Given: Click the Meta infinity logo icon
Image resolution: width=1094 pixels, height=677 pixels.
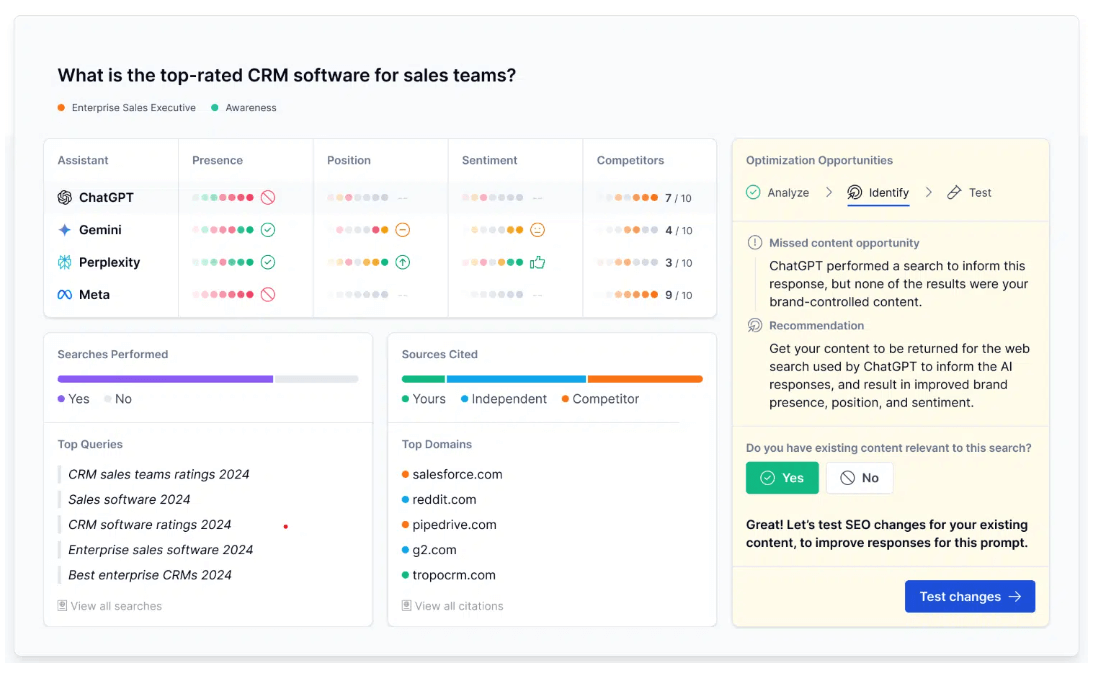Looking at the screenshot, I should [x=65, y=295].
